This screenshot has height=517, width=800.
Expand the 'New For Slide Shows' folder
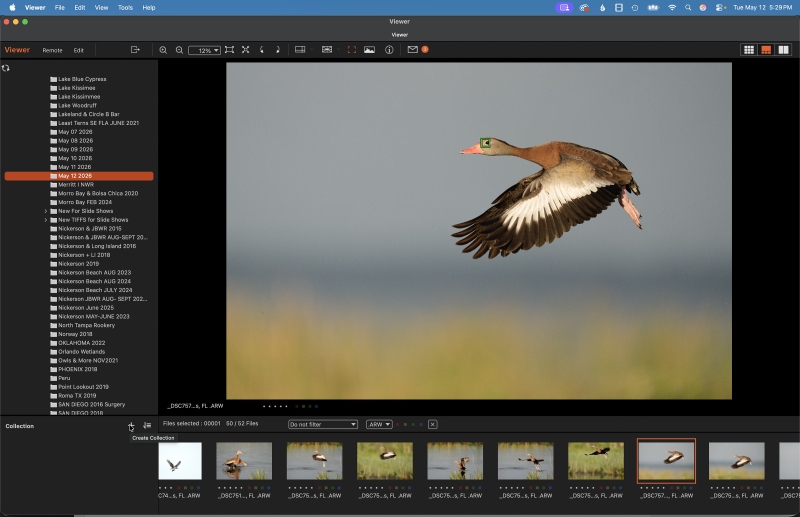tap(45, 211)
